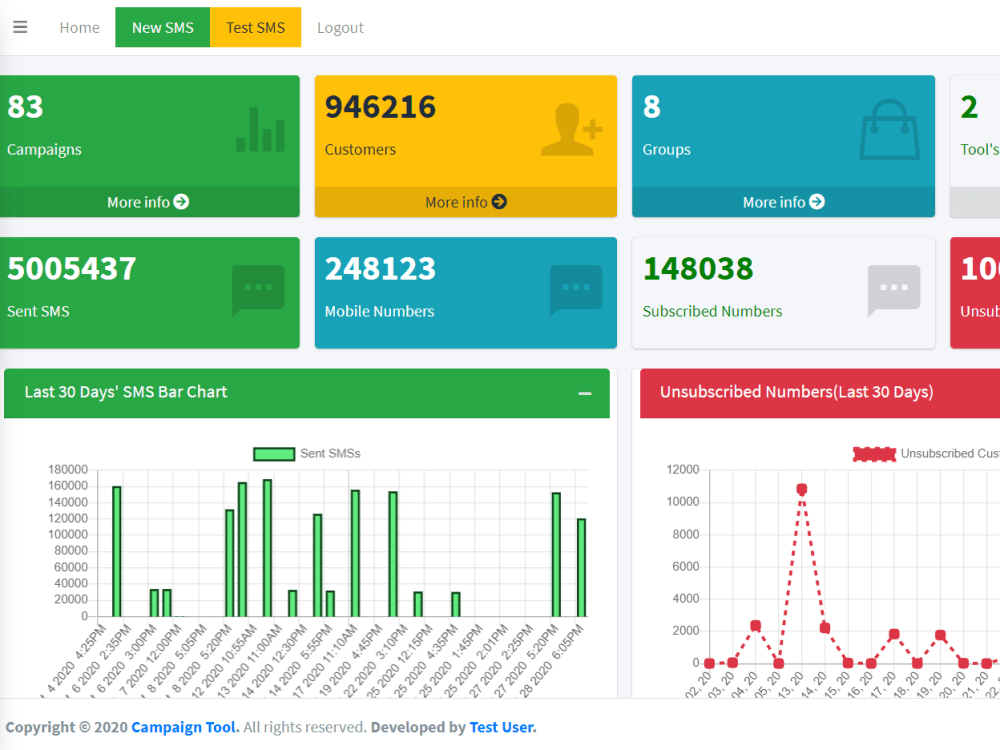Click the 5005437 Sent SMS number
The width and height of the screenshot is (1000, 750).
click(x=72, y=268)
